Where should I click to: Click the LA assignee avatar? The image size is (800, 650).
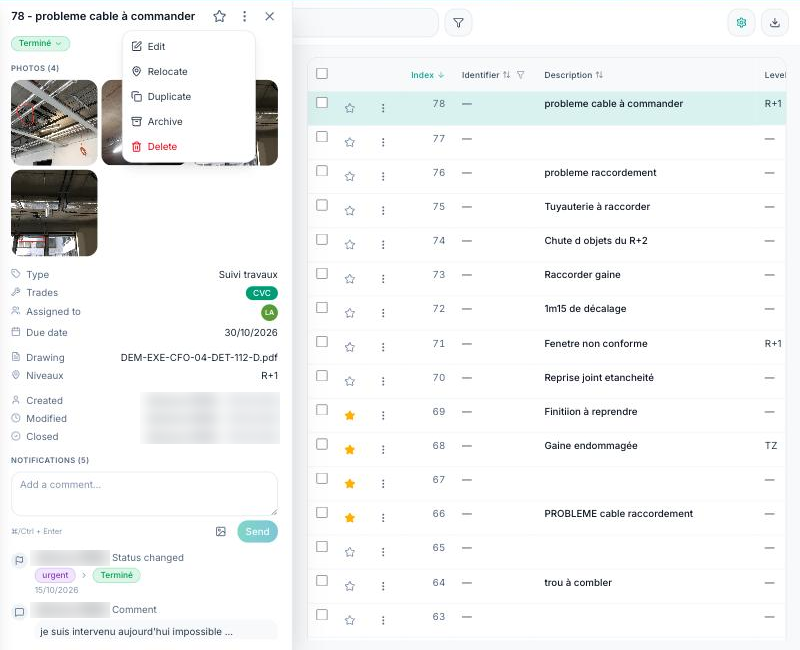269,312
